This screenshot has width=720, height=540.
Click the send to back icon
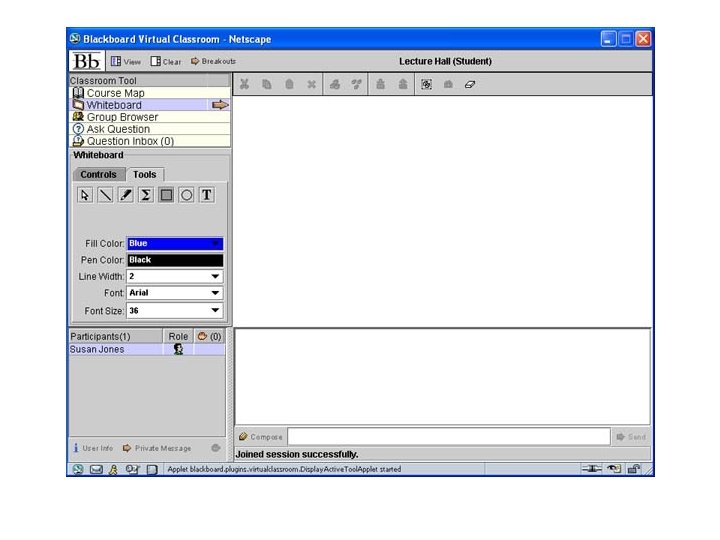pyautogui.click(x=403, y=84)
